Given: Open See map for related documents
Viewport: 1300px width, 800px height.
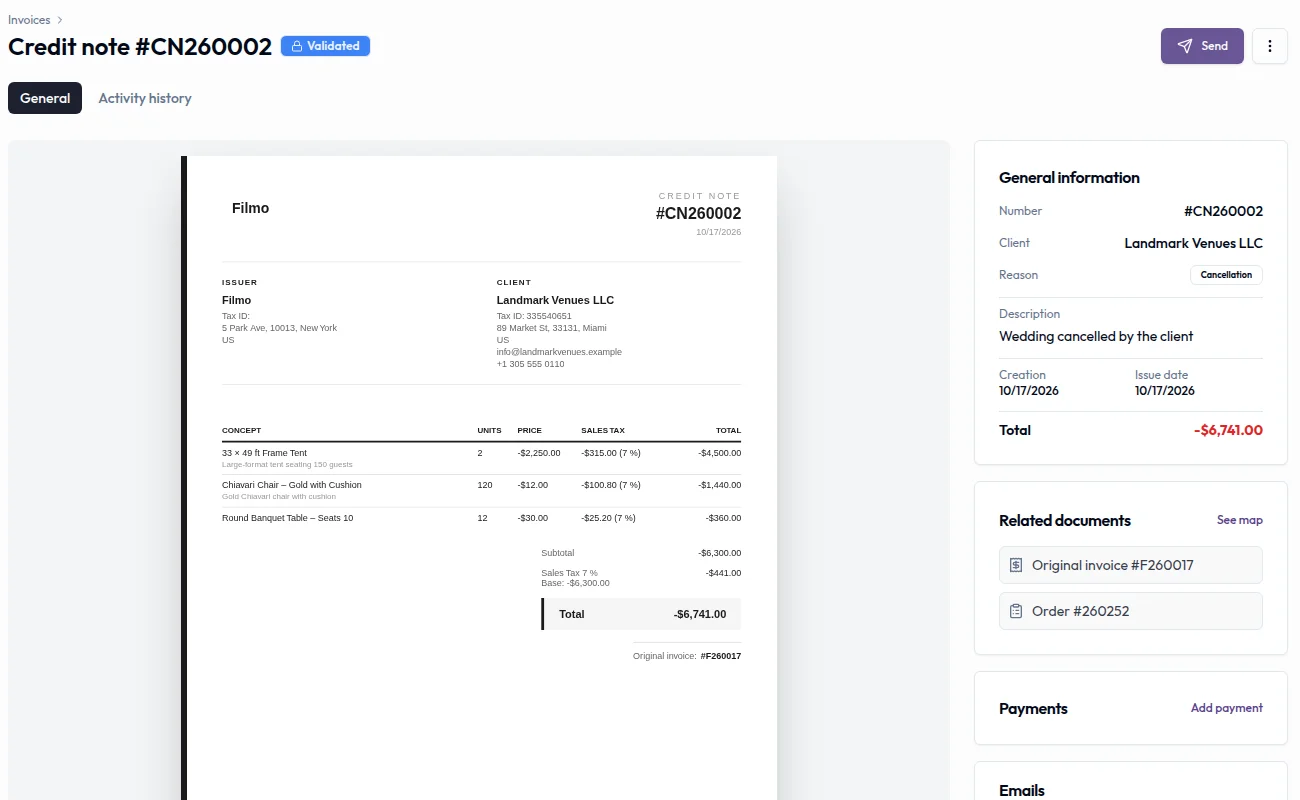Looking at the screenshot, I should [1240, 520].
